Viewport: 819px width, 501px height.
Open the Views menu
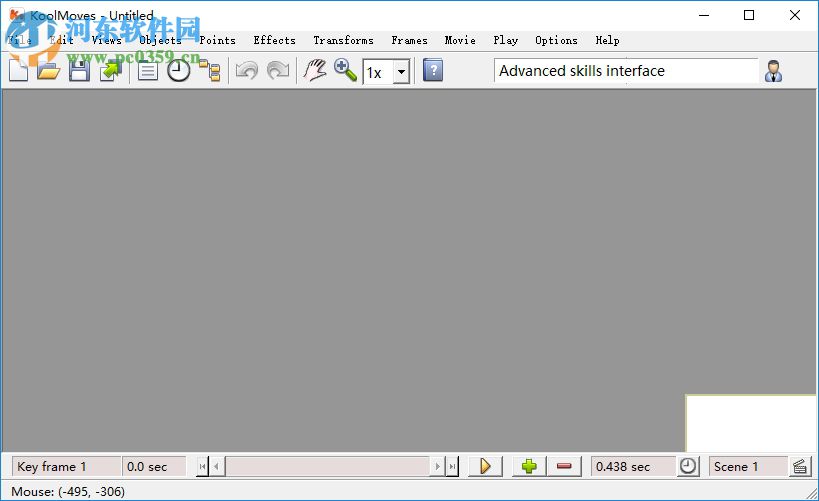pos(107,40)
